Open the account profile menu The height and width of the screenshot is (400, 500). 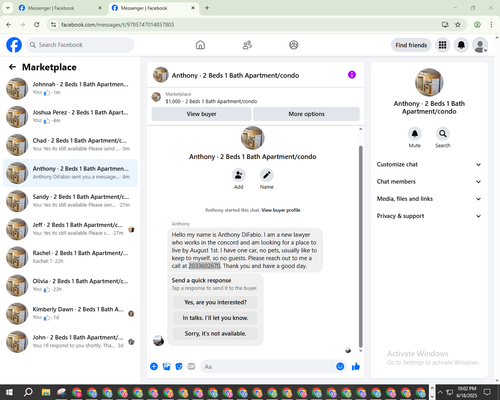[x=480, y=45]
